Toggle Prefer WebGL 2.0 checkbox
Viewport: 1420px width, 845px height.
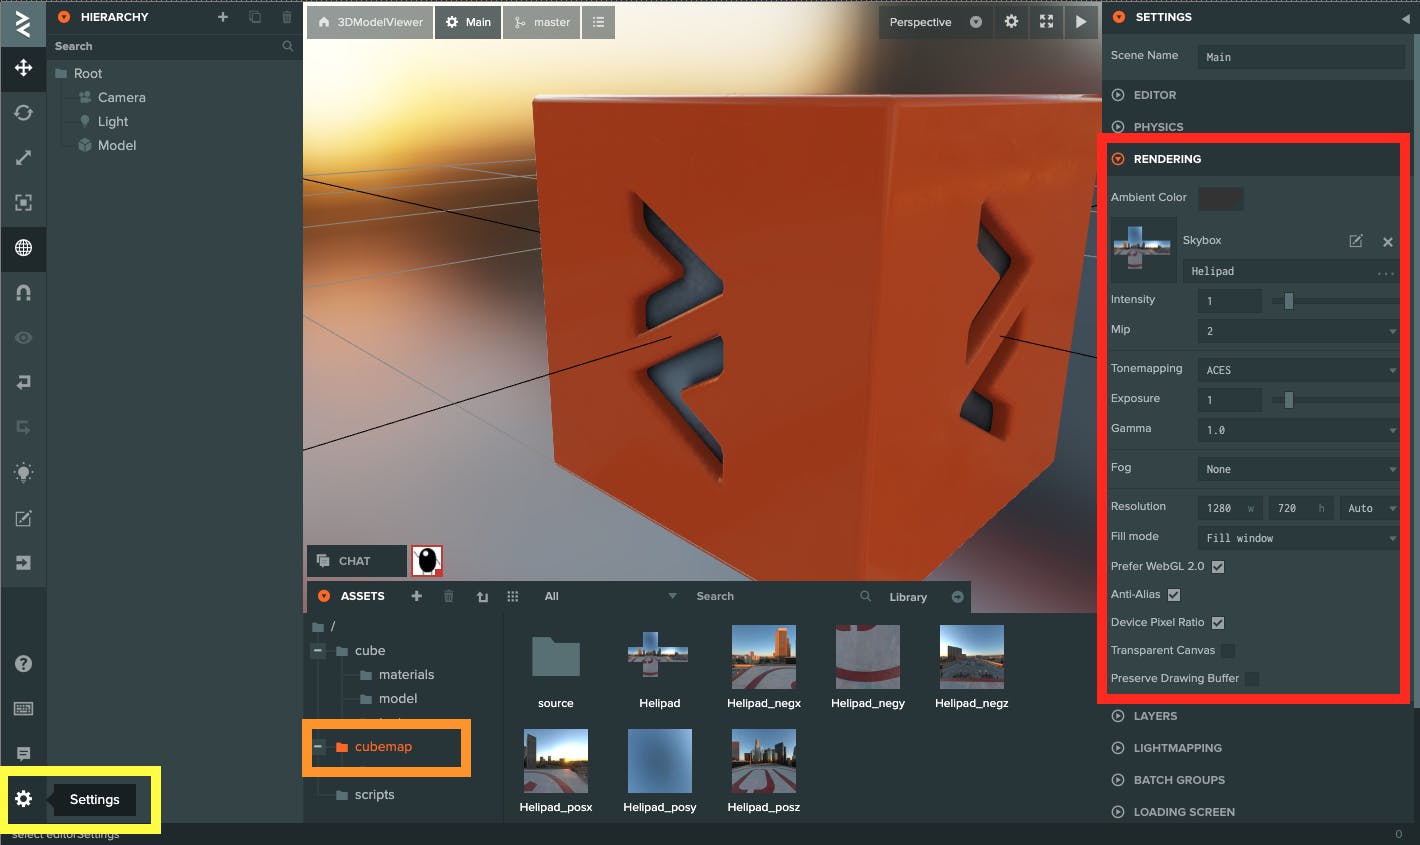click(1218, 567)
